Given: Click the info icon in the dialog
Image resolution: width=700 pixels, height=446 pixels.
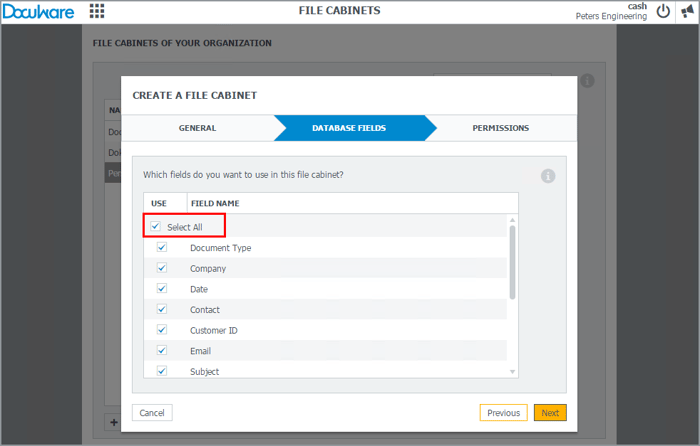Looking at the screenshot, I should click(x=548, y=176).
